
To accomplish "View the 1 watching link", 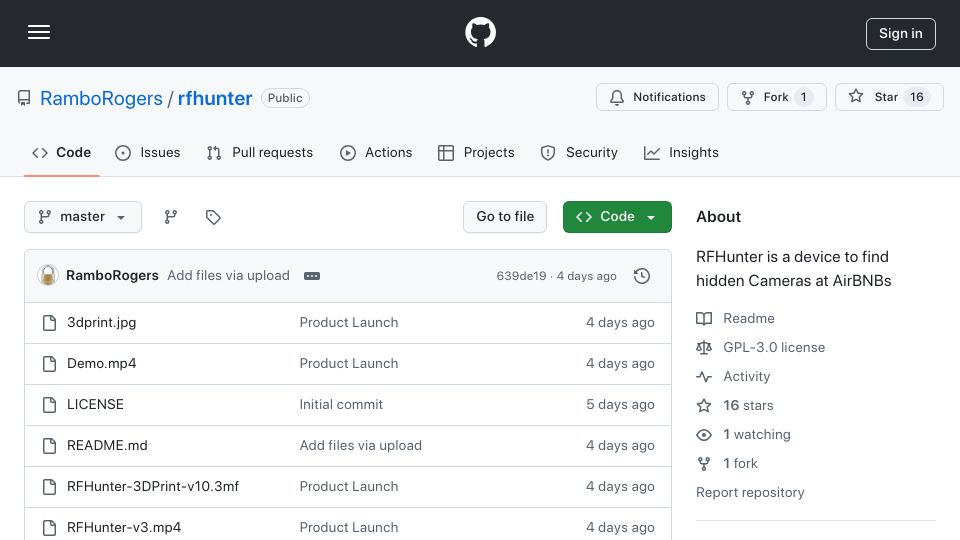I will [x=743, y=435].
